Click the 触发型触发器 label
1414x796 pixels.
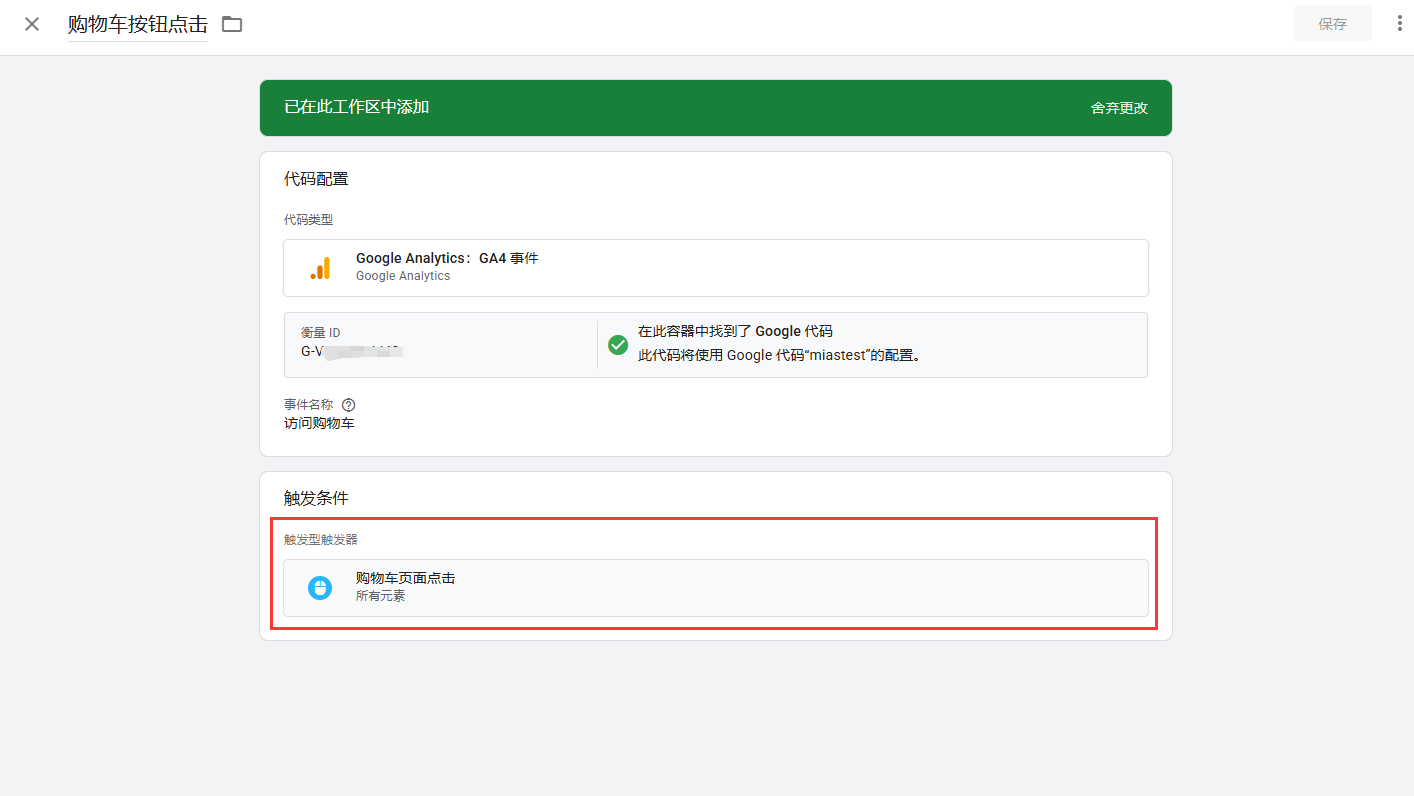point(320,540)
